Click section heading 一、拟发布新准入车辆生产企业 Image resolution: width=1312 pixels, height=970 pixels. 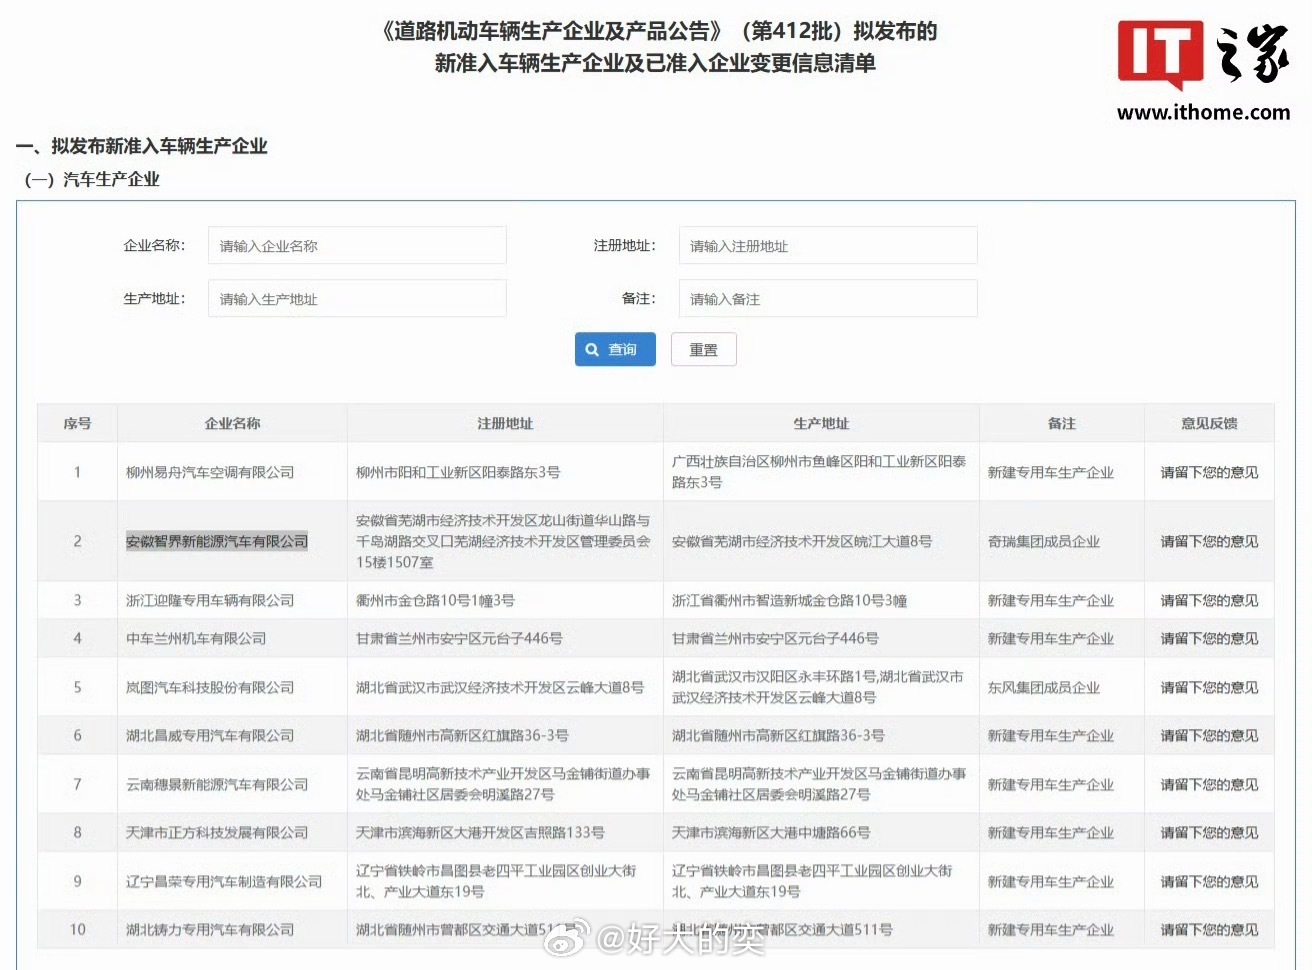(x=142, y=146)
